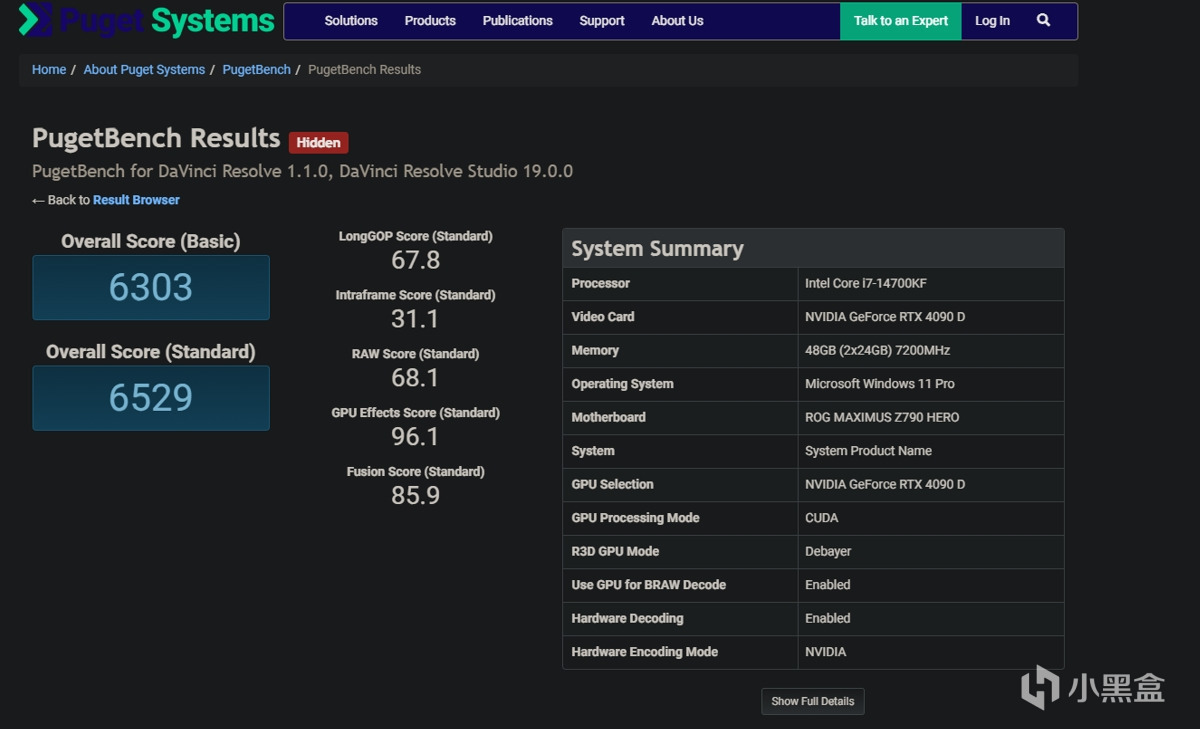Open the About Us menu
1200x729 pixels.
(677, 21)
